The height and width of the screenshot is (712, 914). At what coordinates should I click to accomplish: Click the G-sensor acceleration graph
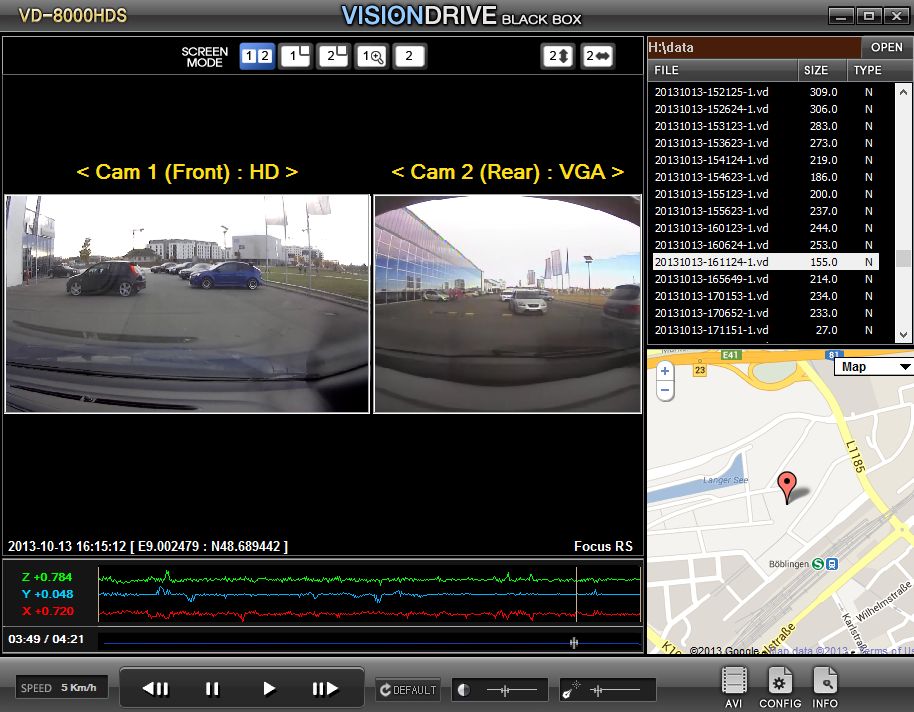pyautogui.click(x=370, y=595)
